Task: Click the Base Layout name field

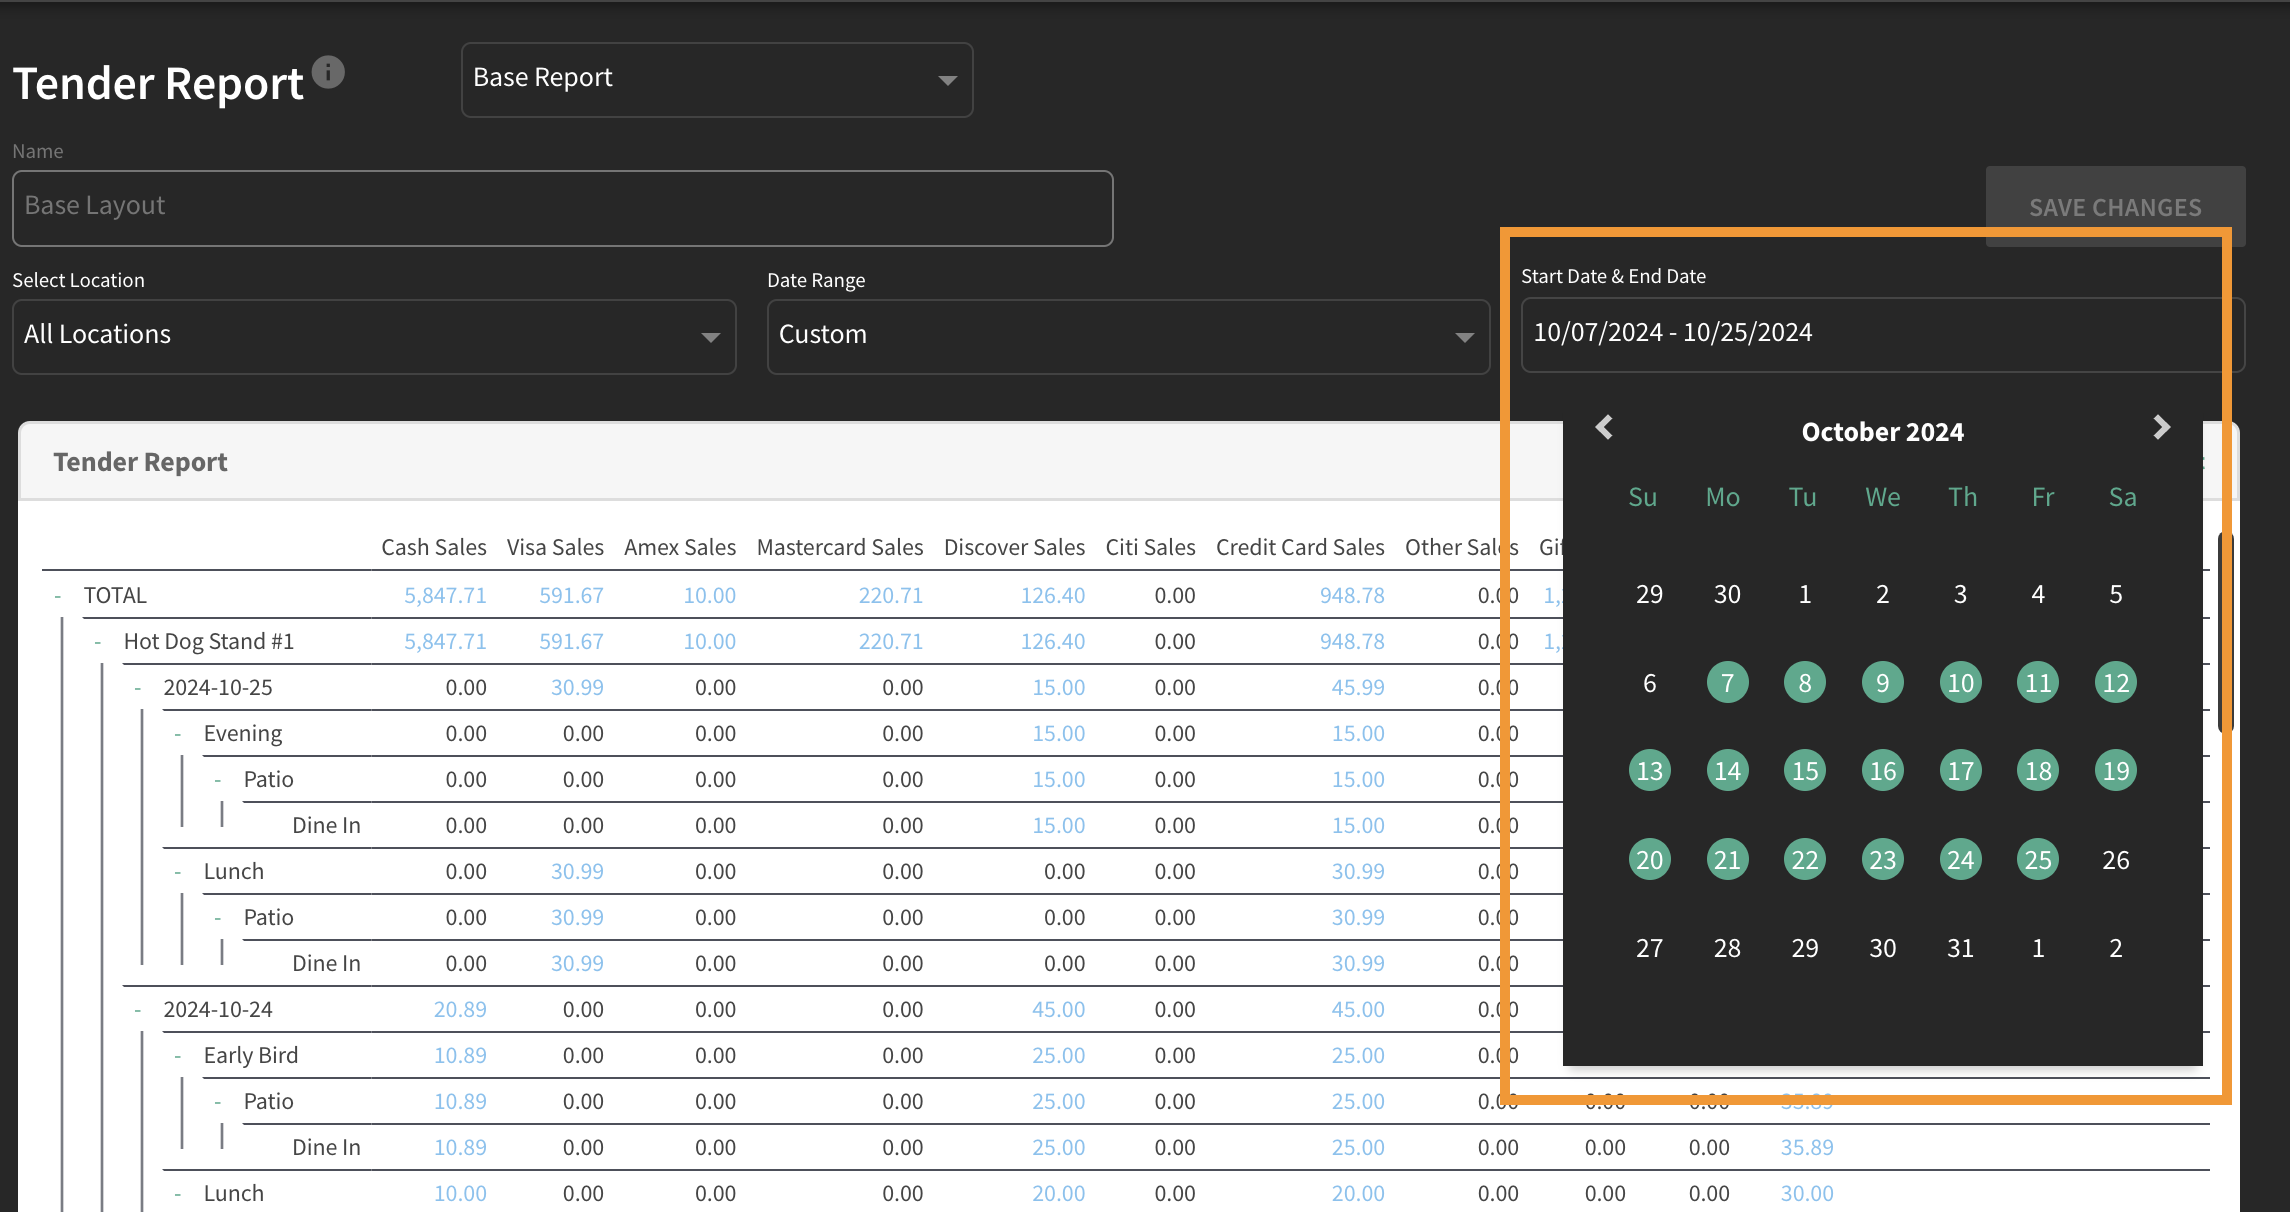Action: pyautogui.click(x=562, y=208)
